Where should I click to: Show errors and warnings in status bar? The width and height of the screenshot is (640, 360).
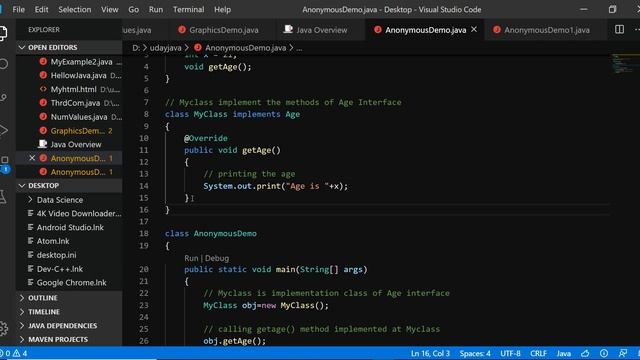14,353
